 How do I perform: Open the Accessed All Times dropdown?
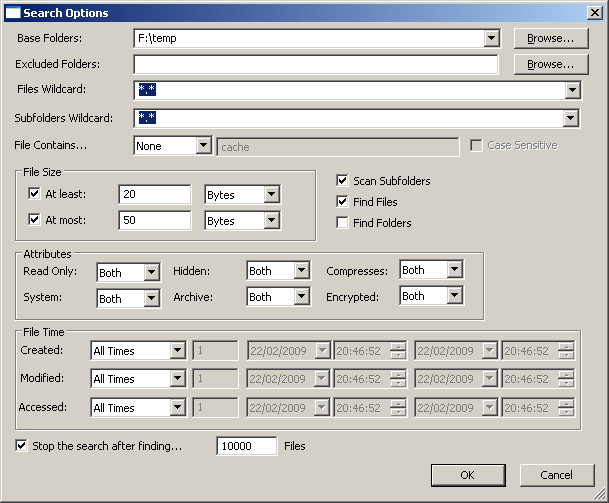(x=177, y=407)
